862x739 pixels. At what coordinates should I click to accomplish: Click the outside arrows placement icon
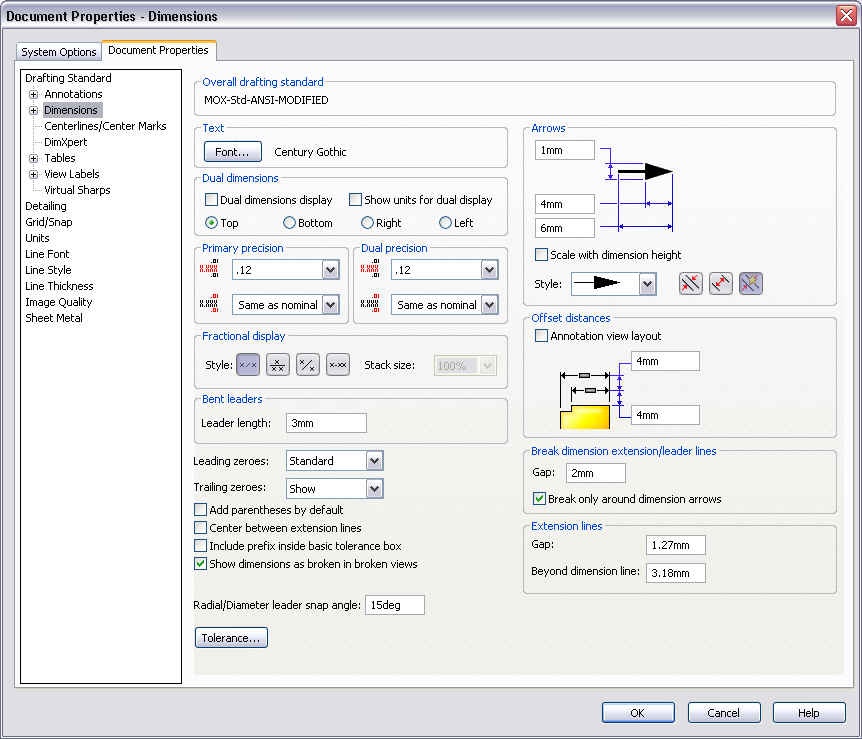pyautogui.click(x=690, y=284)
